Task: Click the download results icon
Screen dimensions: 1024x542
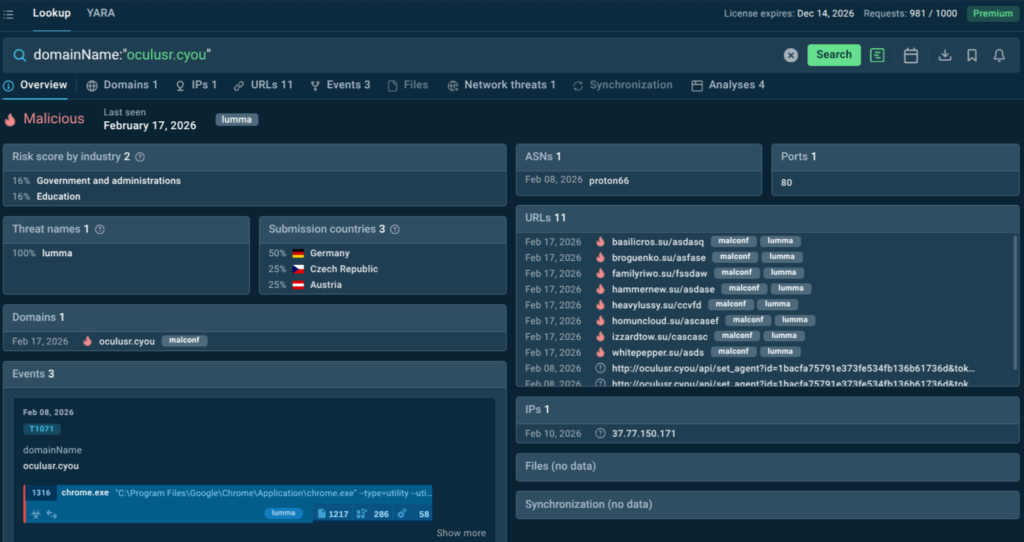Action: [x=945, y=55]
